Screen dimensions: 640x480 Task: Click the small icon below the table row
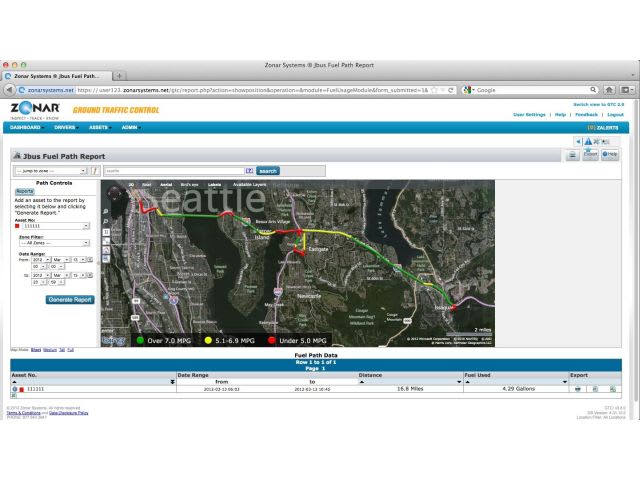[x=15, y=396]
